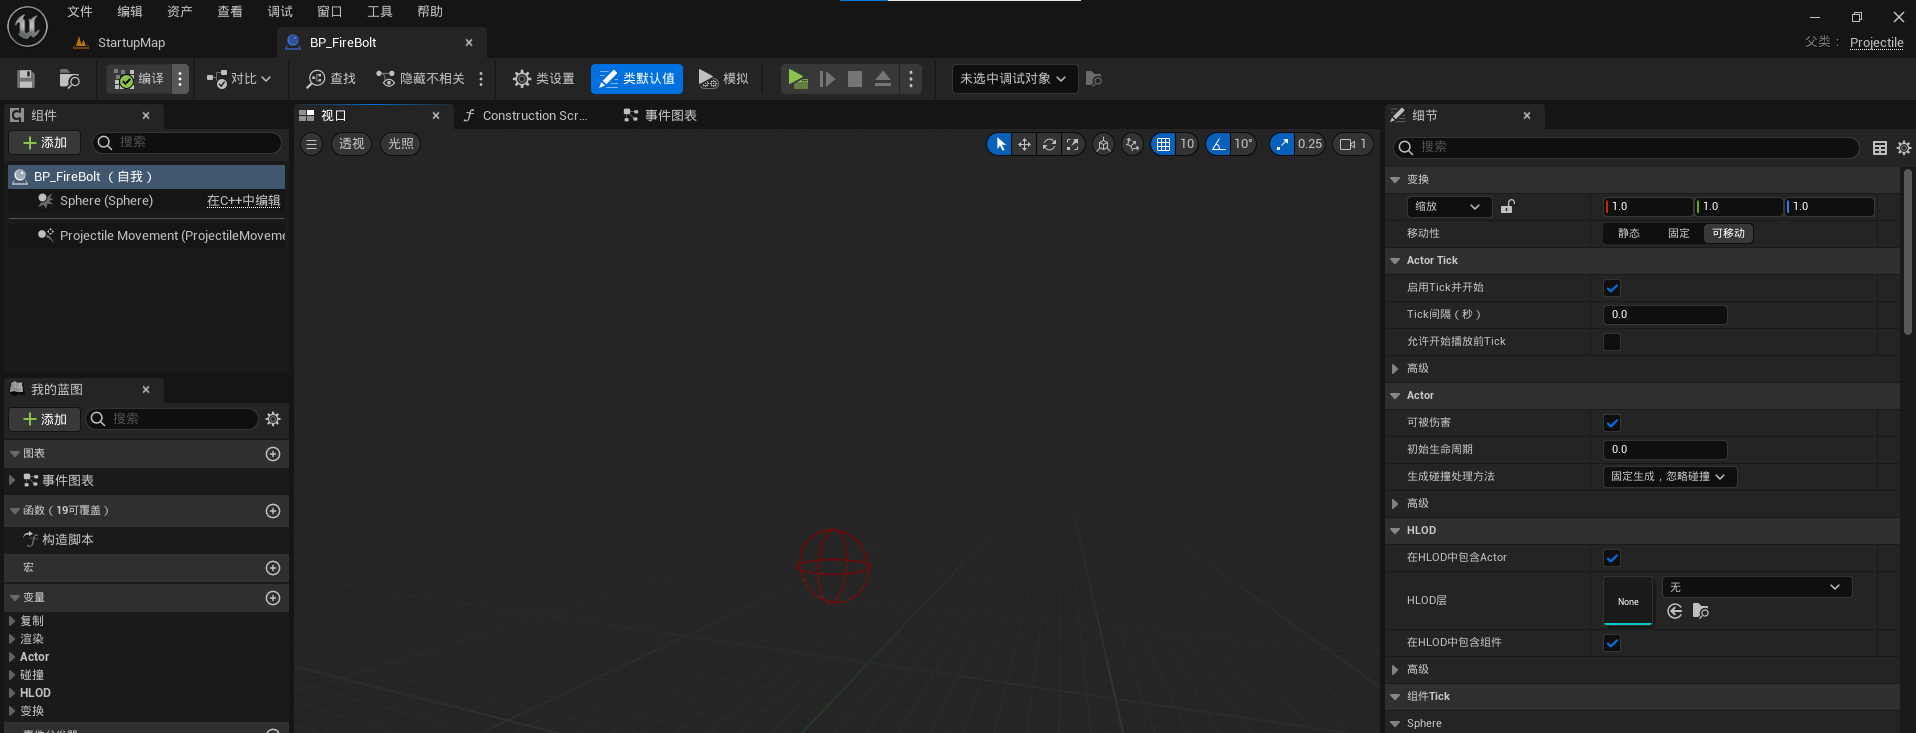
Task: Click the frame-advance skip icon
Action: point(827,79)
